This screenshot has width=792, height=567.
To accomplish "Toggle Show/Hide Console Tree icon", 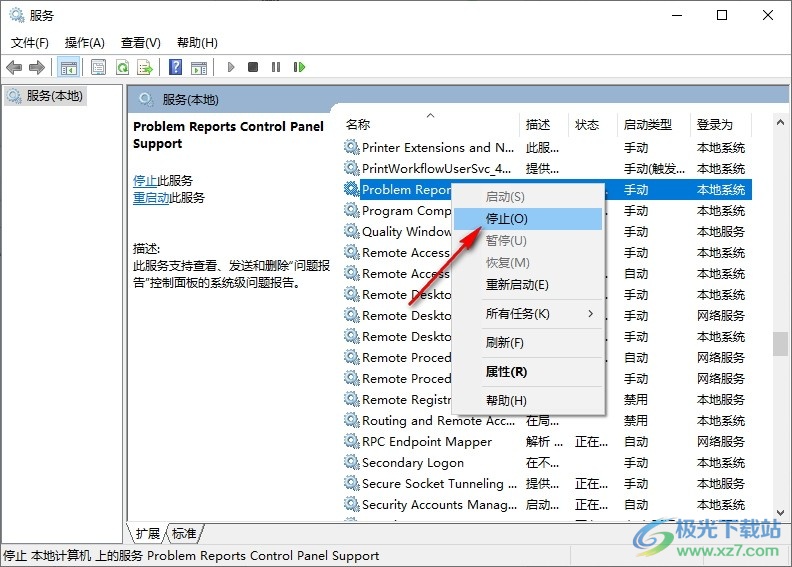I will pos(69,67).
